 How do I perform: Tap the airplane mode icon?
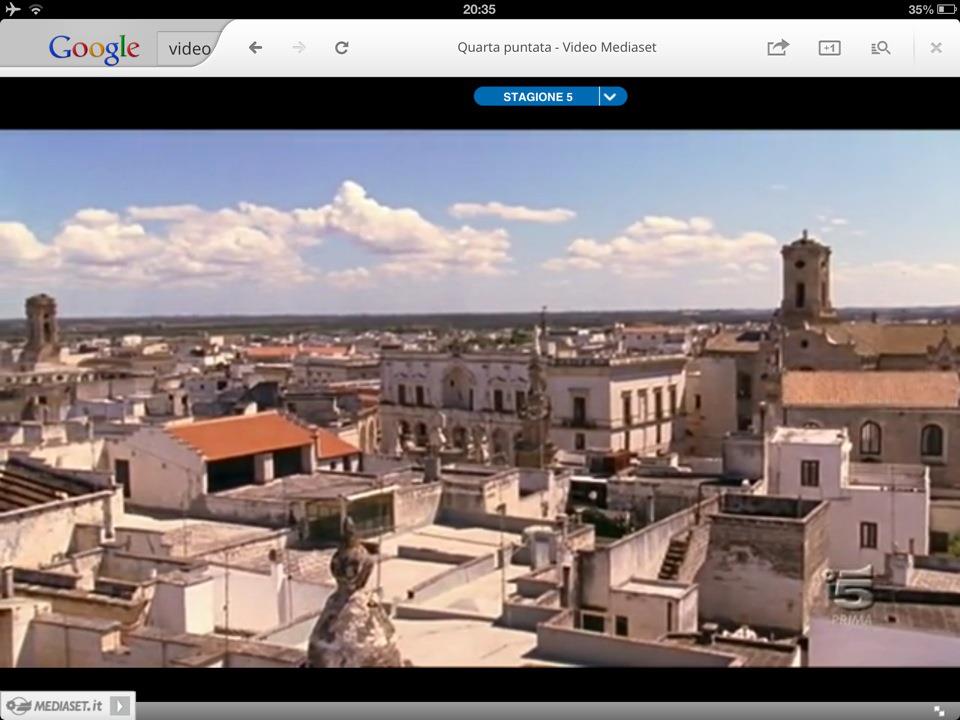[x=12, y=9]
